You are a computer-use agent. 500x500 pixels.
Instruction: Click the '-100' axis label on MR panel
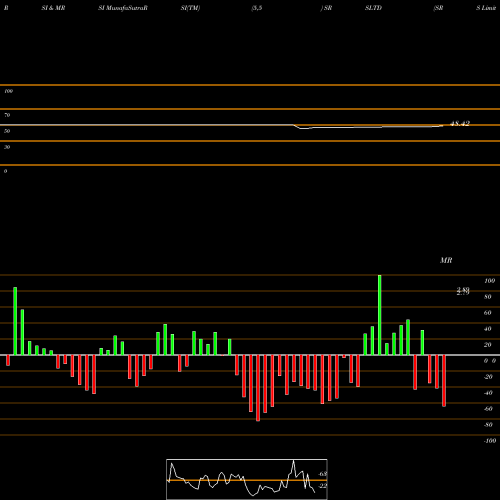(x=490, y=441)
